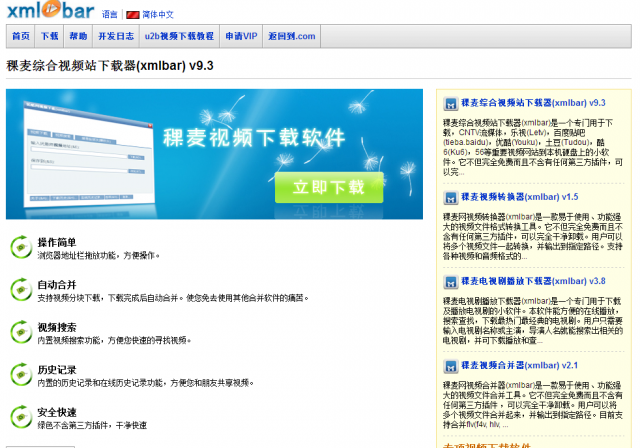The height and width of the screenshot is (448, 640).
Task: Open the 下载 menu item
Action: point(49,36)
